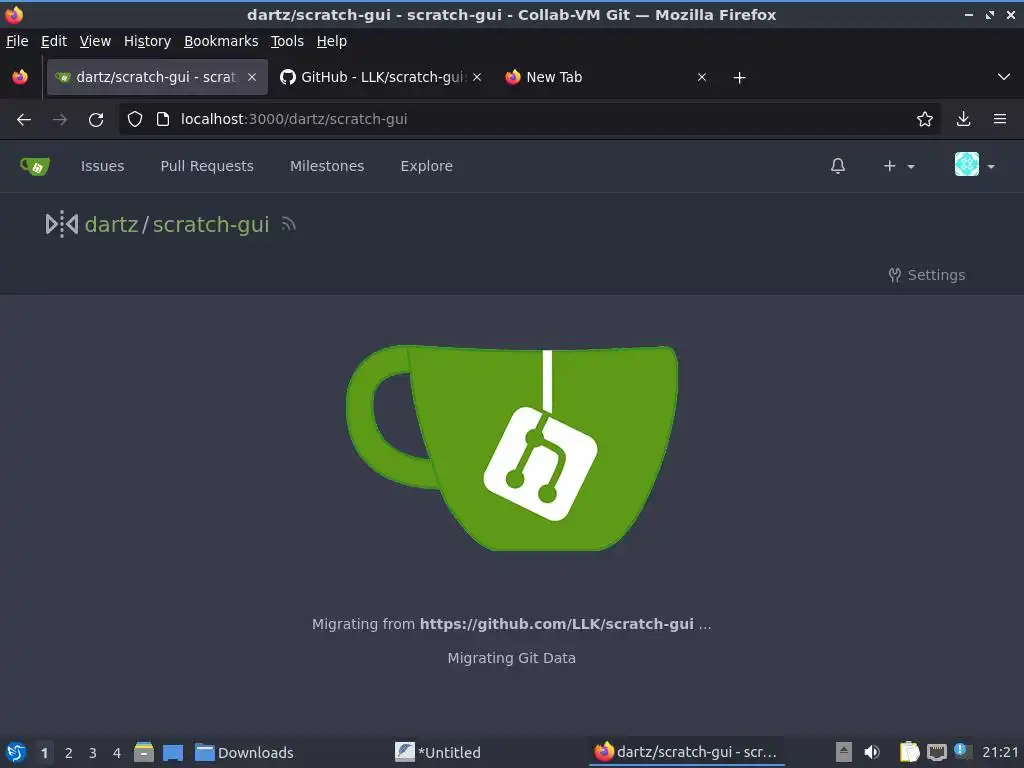Reload the current page
The width and height of the screenshot is (1024, 768).
[96, 120]
